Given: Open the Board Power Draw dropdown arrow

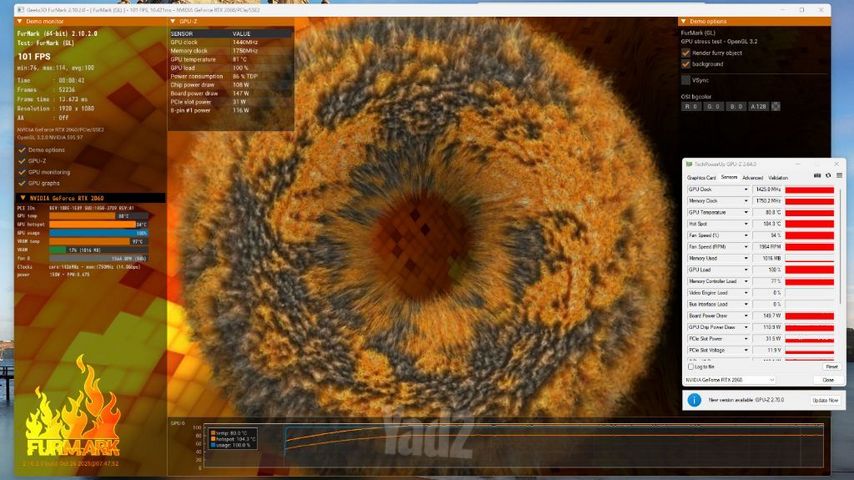Looking at the screenshot, I should 746,315.
